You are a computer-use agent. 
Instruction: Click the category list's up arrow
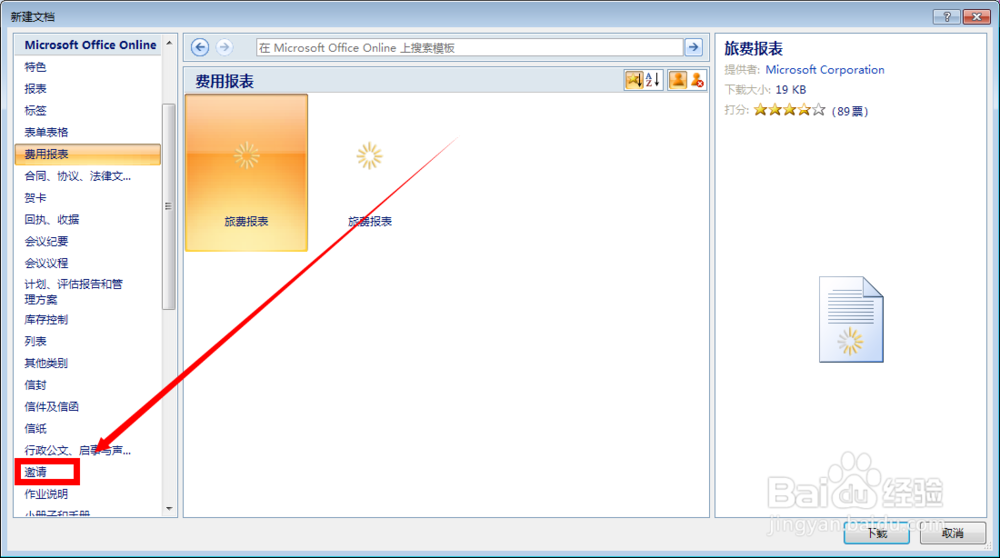tap(169, 43)
